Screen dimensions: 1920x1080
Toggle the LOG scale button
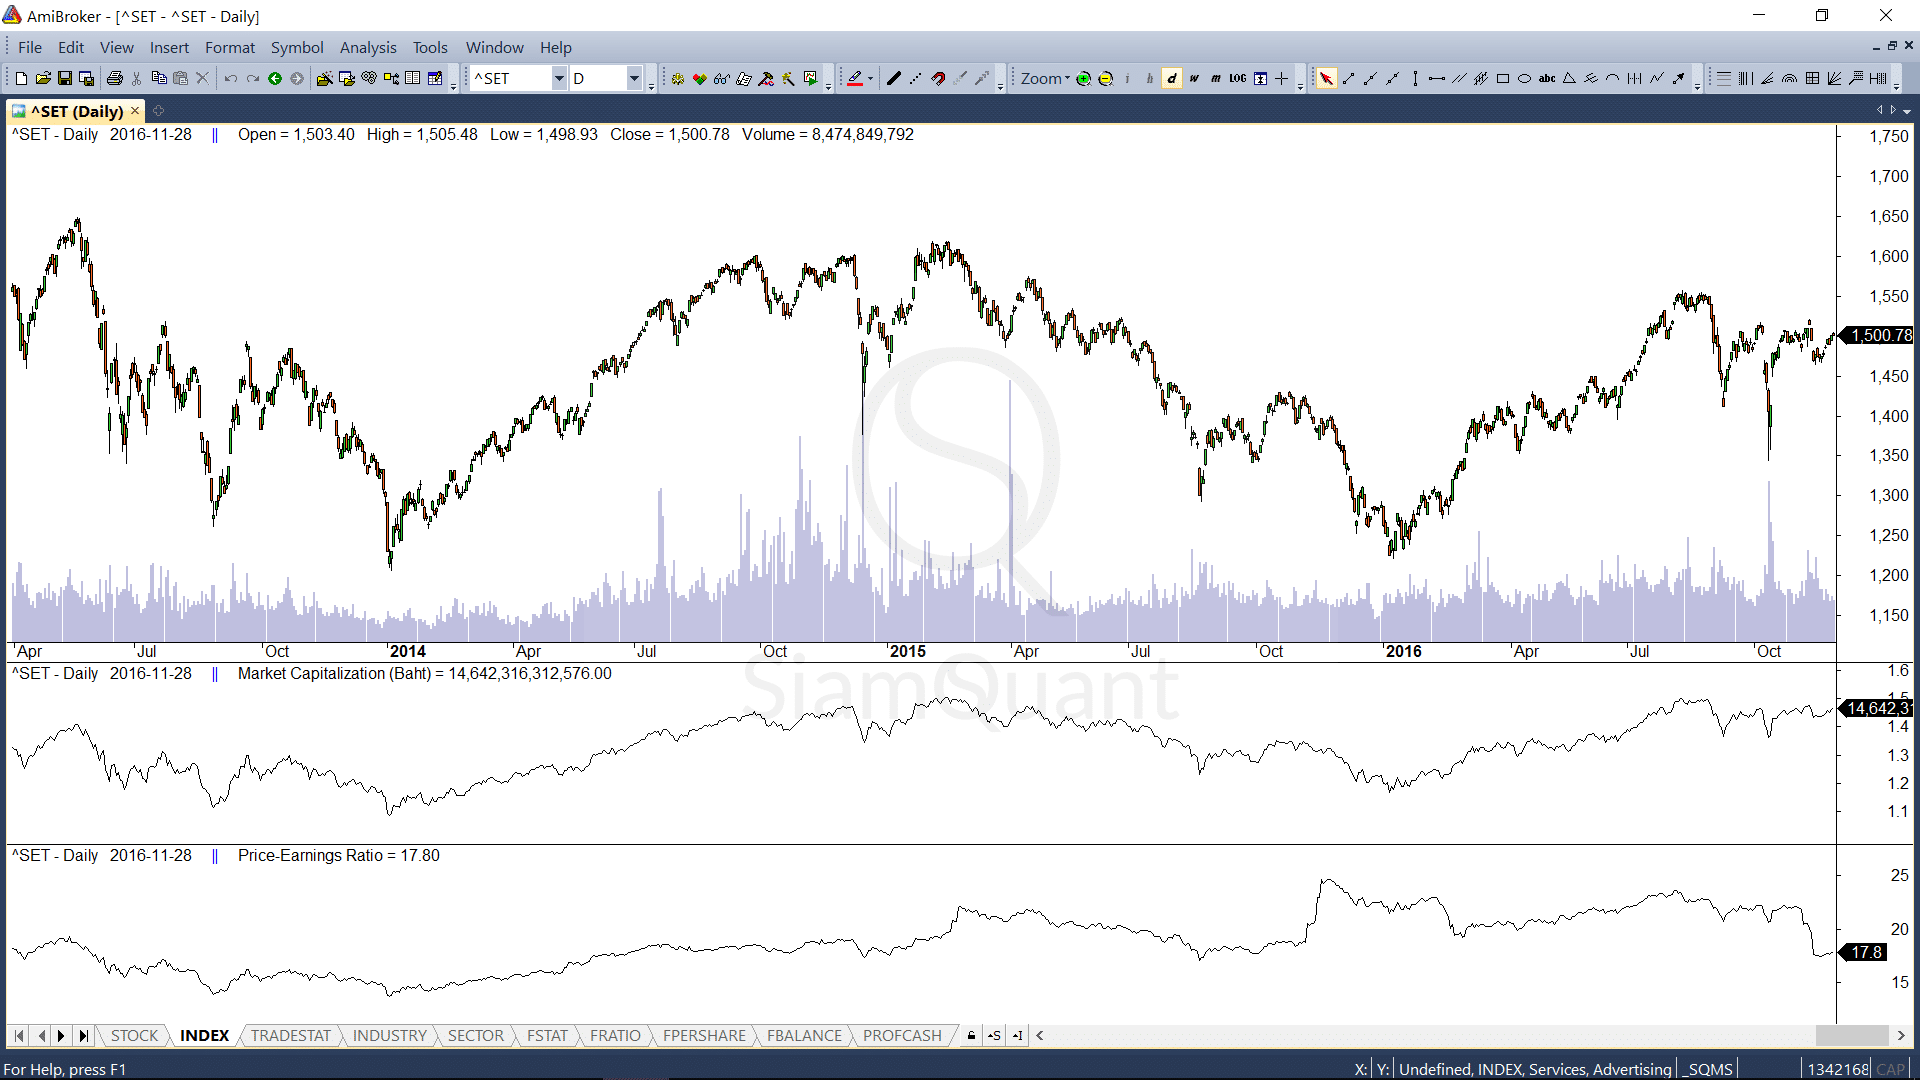click(1237, 79)
